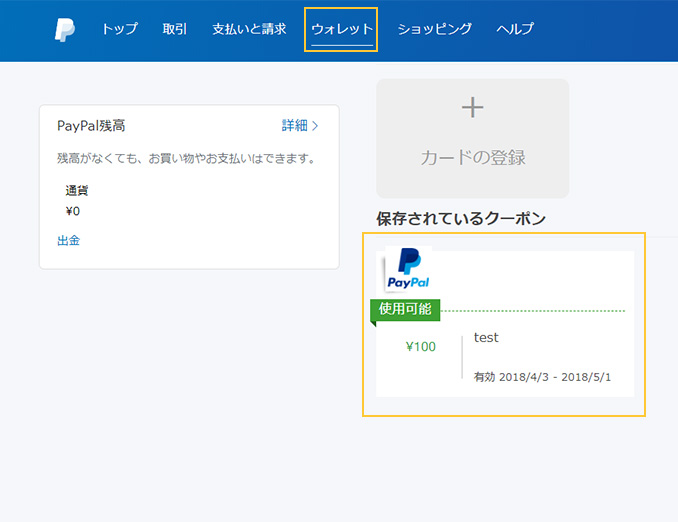This screenshot has height=522, width=678.
Task: Click the PayPal logo in the header
Action: click(x=64, y=30)
